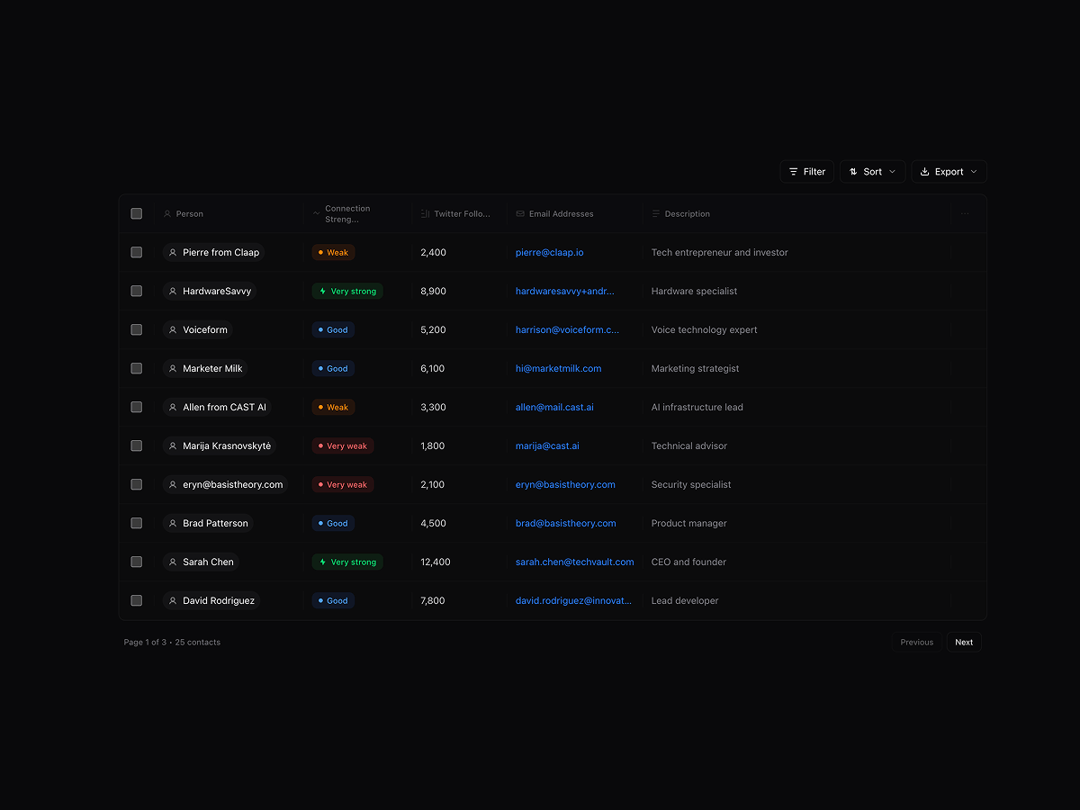Click the Description column header

point(681,214)
